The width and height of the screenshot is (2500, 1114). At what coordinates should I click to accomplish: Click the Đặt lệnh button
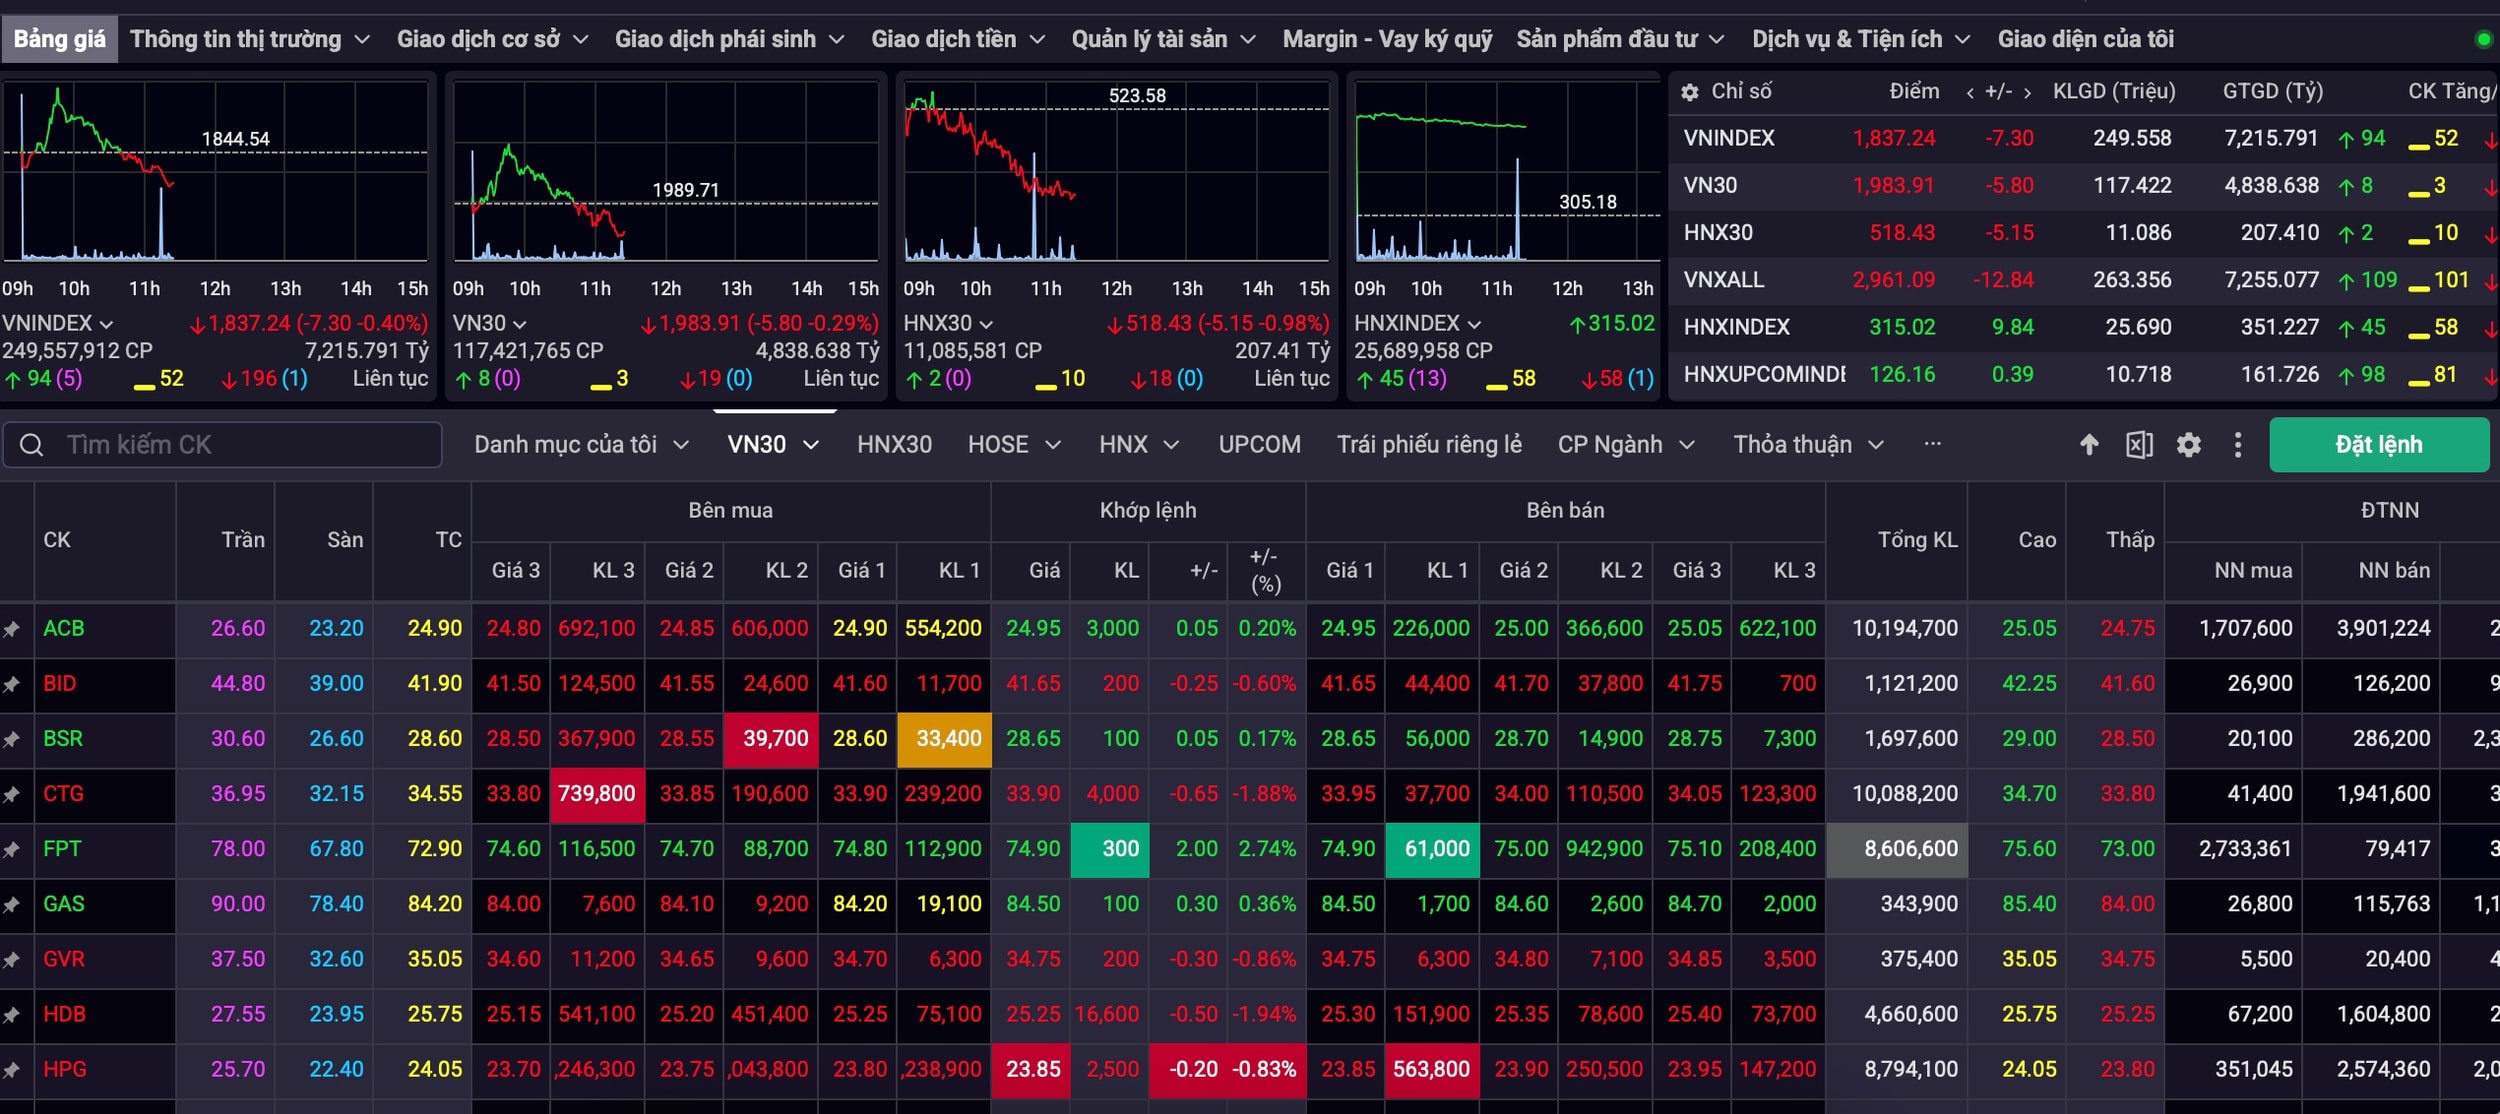pyautogui.click(x=2379, y=445)
